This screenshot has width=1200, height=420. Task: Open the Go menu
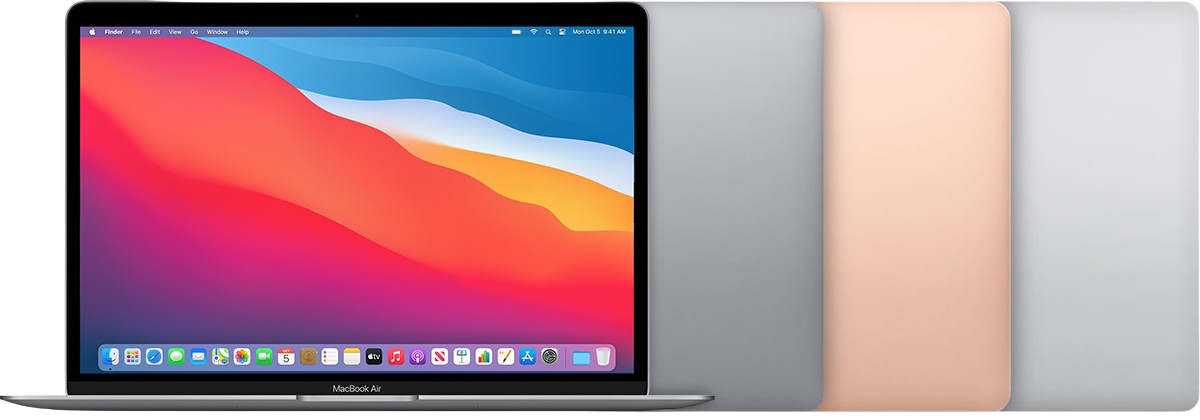point(194,32)
